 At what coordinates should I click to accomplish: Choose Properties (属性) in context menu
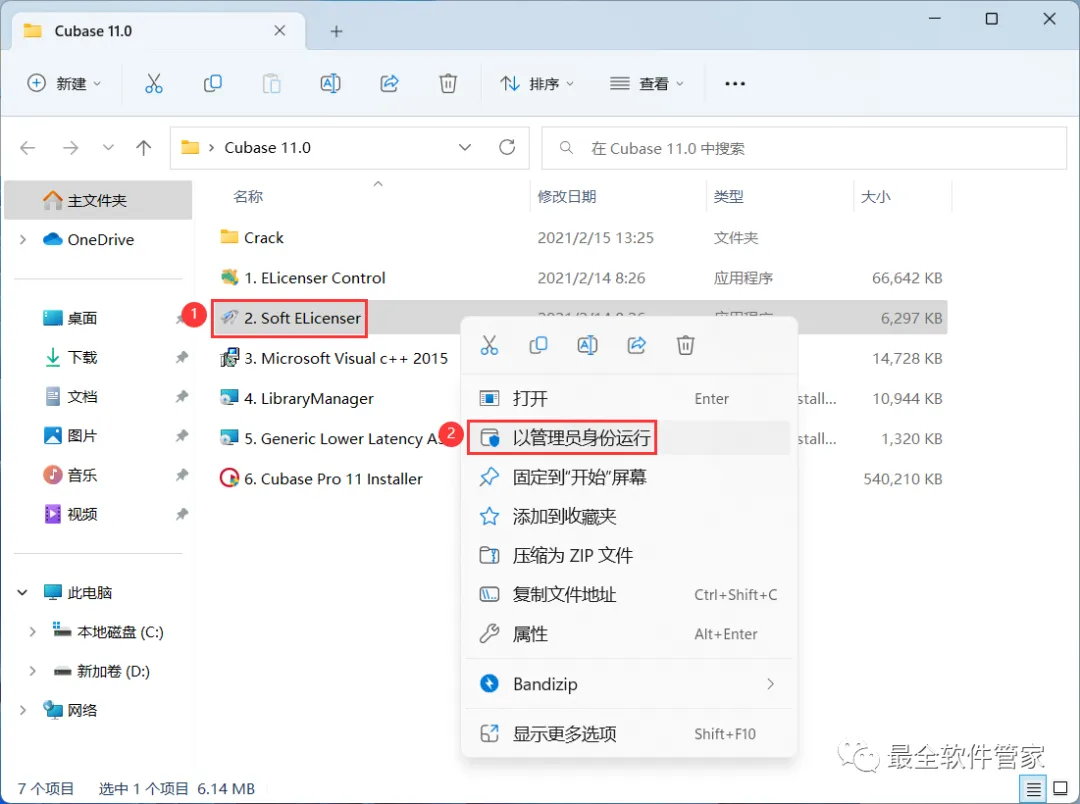628,634
